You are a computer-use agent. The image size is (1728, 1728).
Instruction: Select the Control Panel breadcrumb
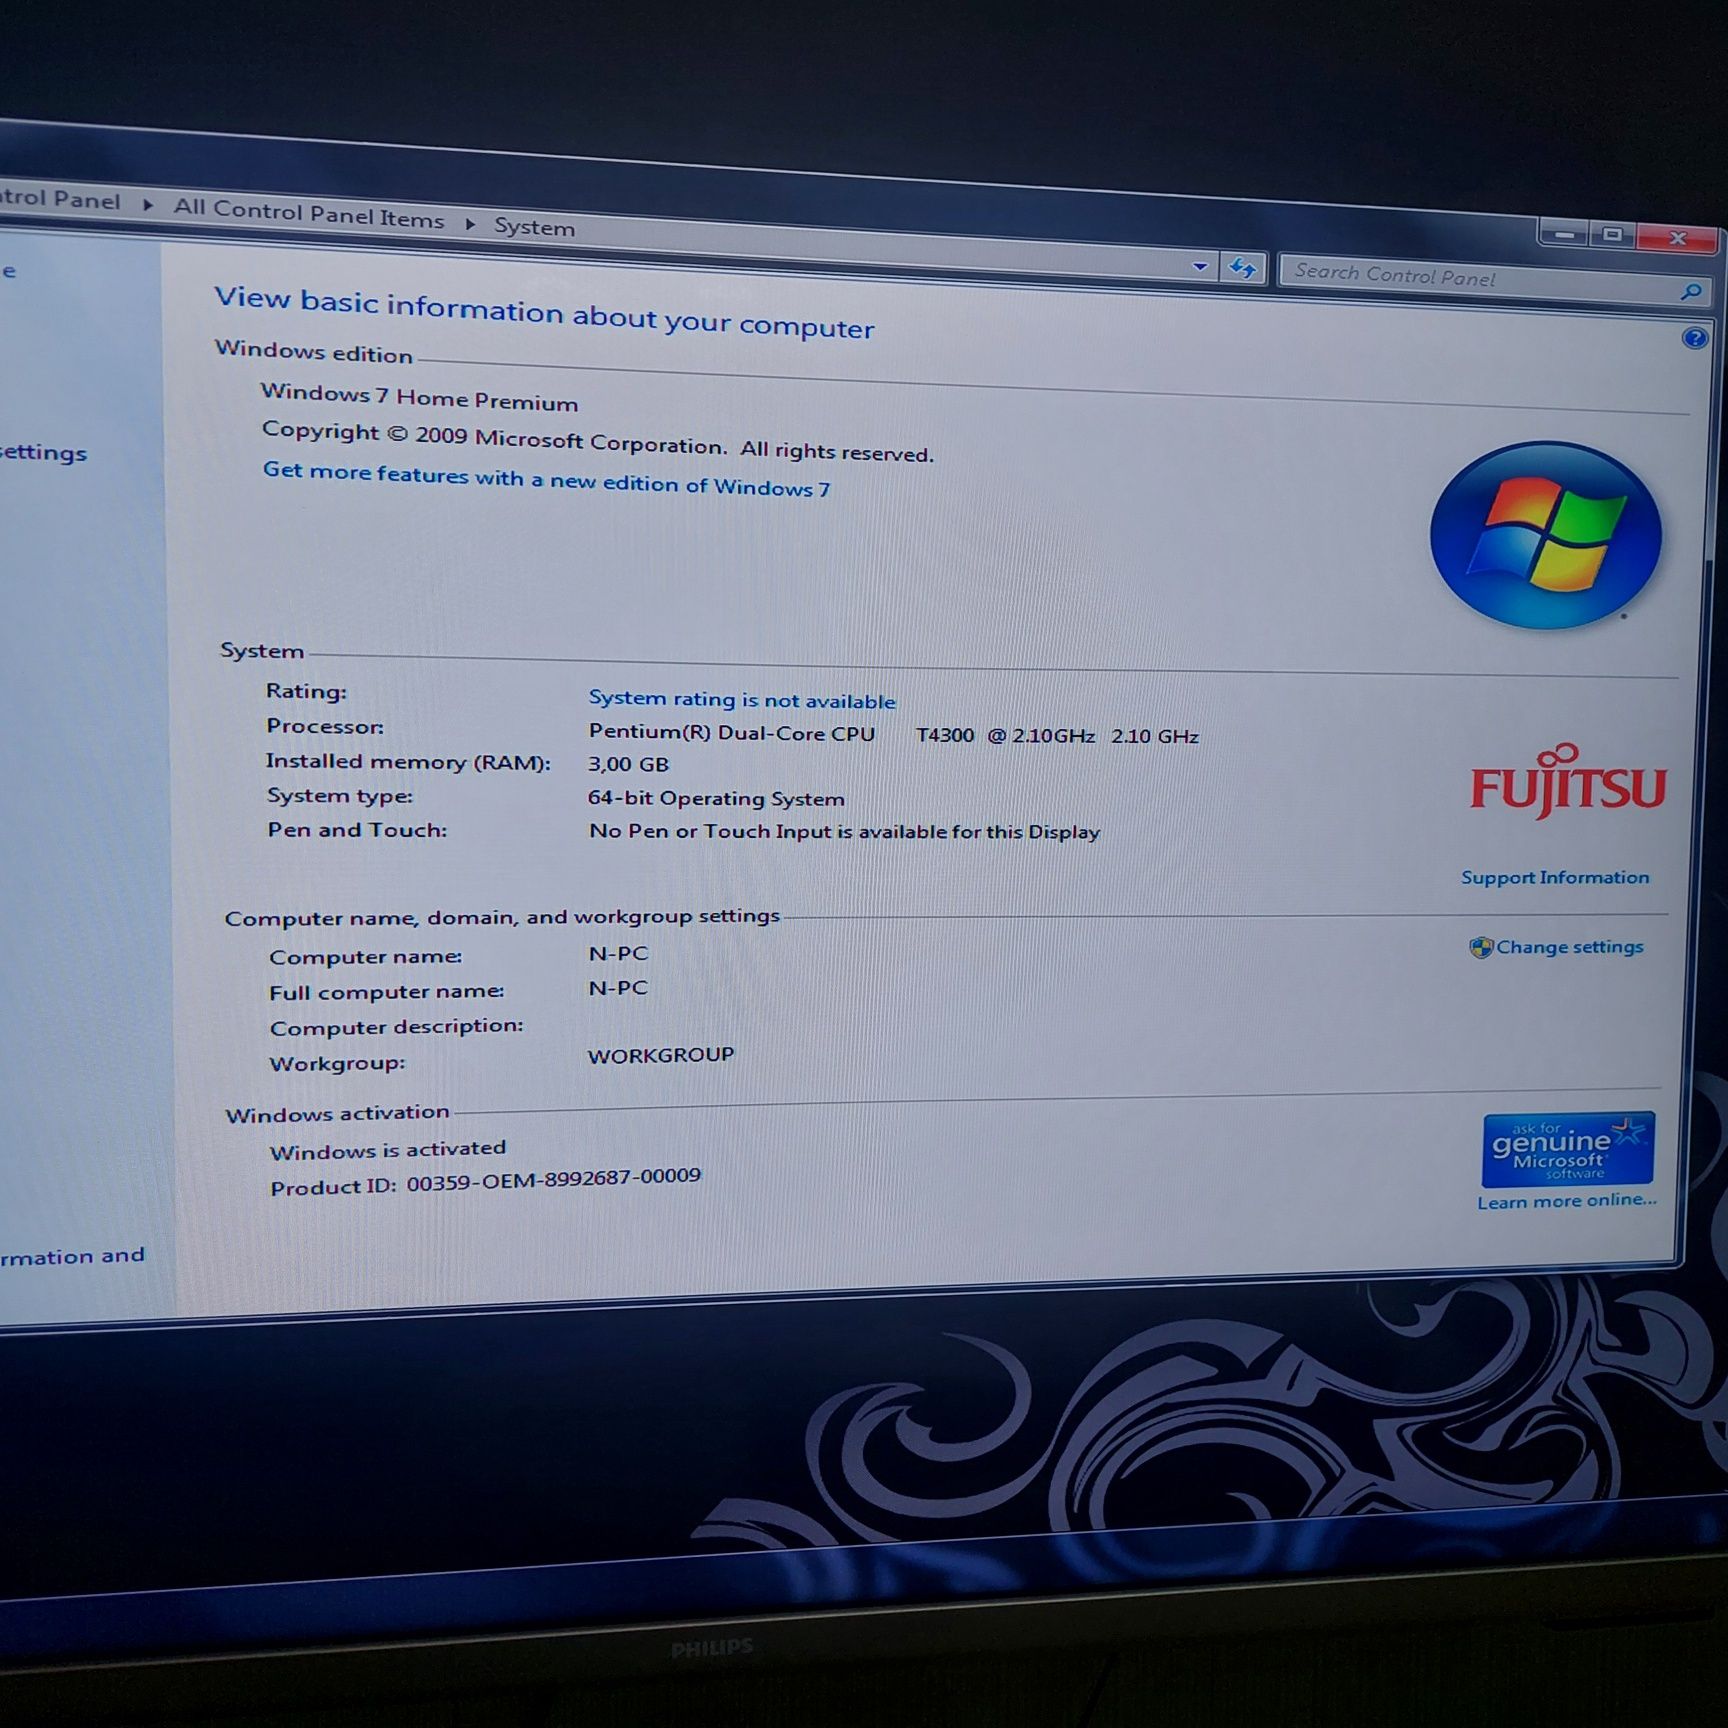tap(60, 199)
